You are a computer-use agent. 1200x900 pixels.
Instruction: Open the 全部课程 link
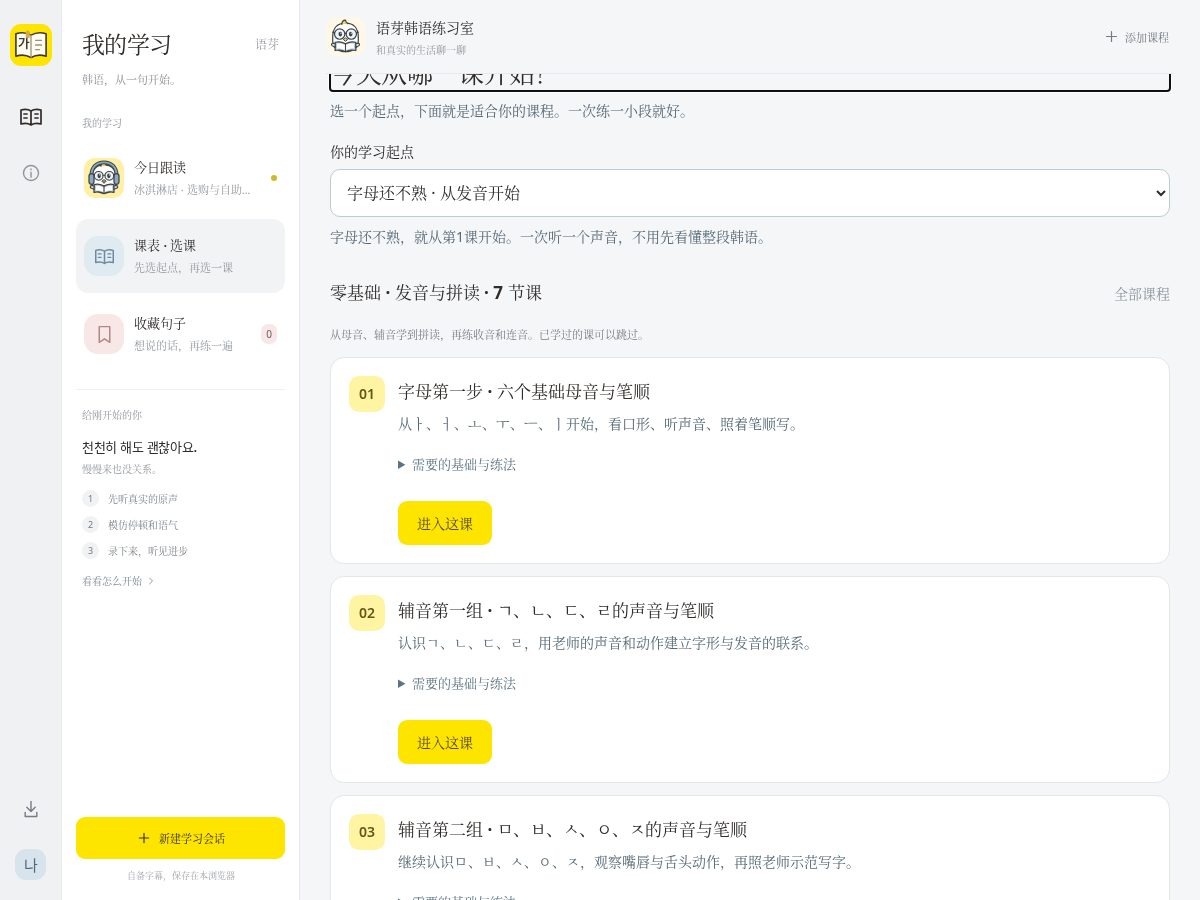coord(1142,294)
